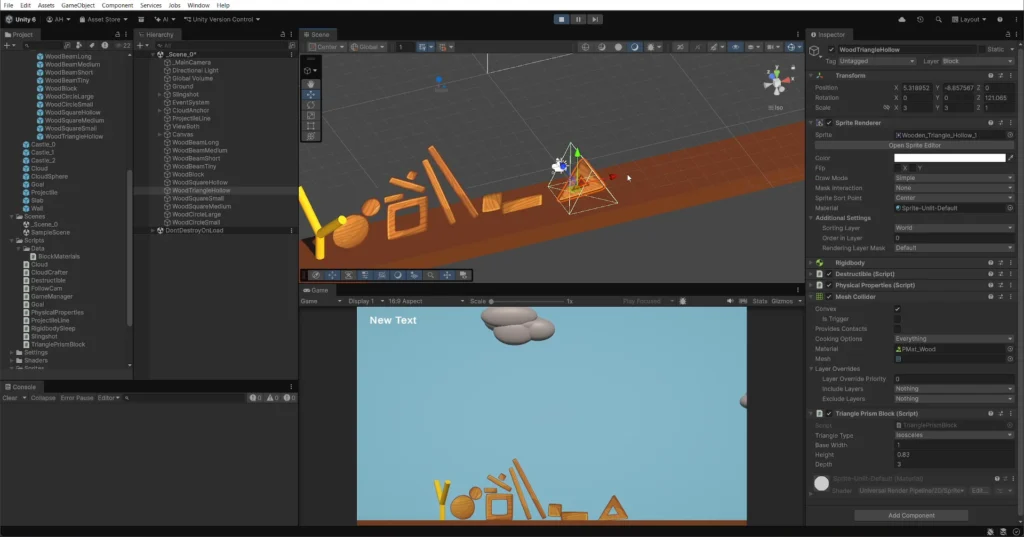Open Package Manager icon beside Asset Store
This screenshot has height=537, width=1024.
[x=141, y=20]
